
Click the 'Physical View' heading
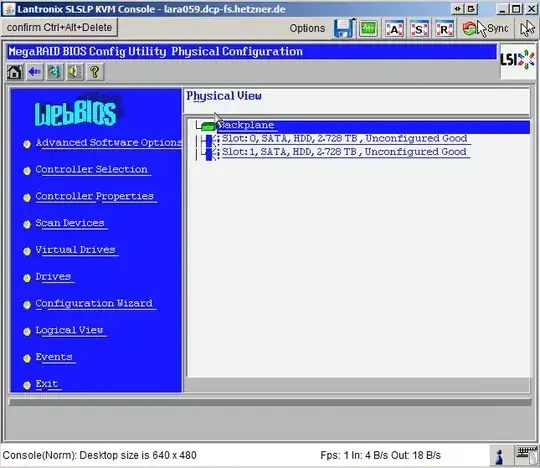[224, 96]
